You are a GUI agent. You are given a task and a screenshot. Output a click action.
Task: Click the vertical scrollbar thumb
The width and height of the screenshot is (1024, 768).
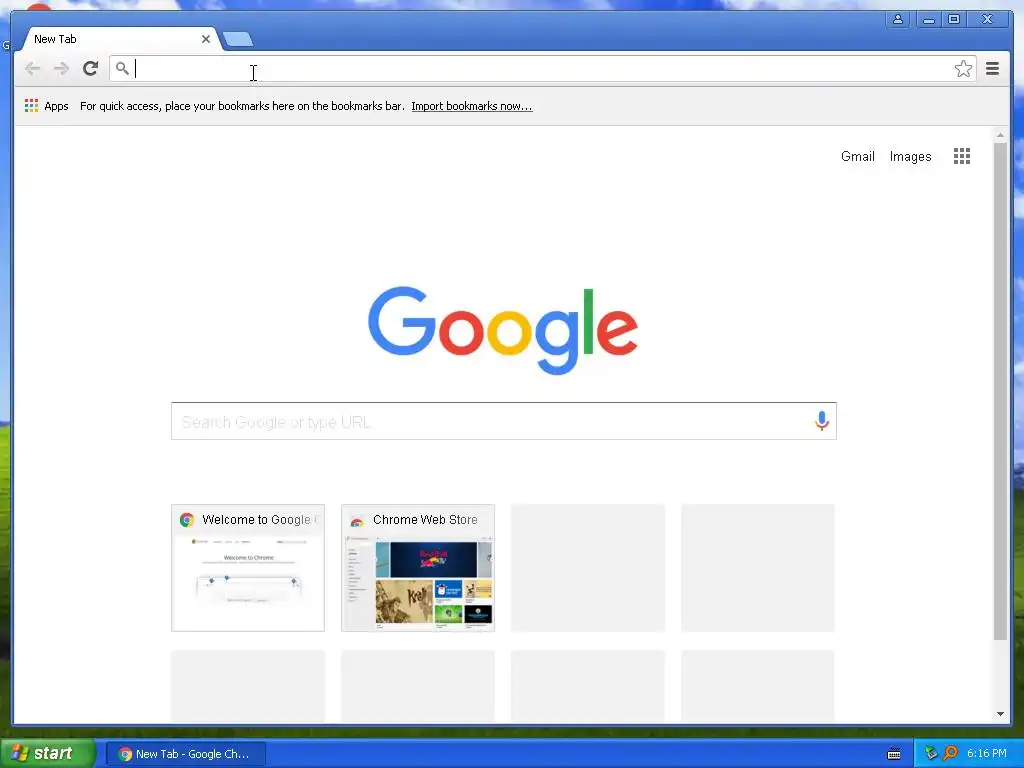(1000, 391)
